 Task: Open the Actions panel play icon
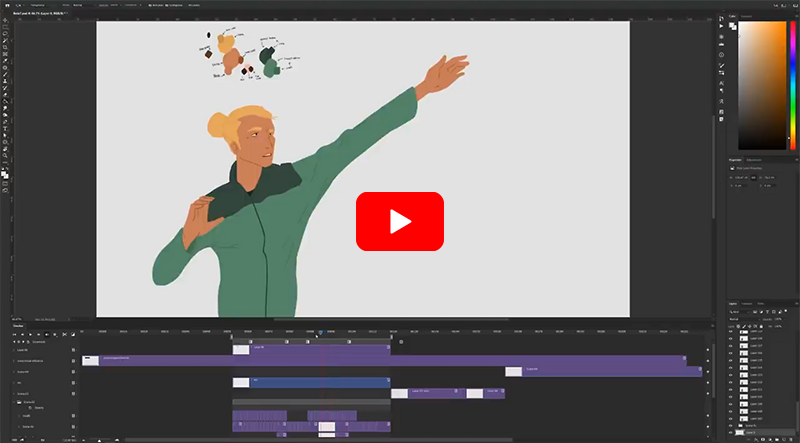pos(721,26)
